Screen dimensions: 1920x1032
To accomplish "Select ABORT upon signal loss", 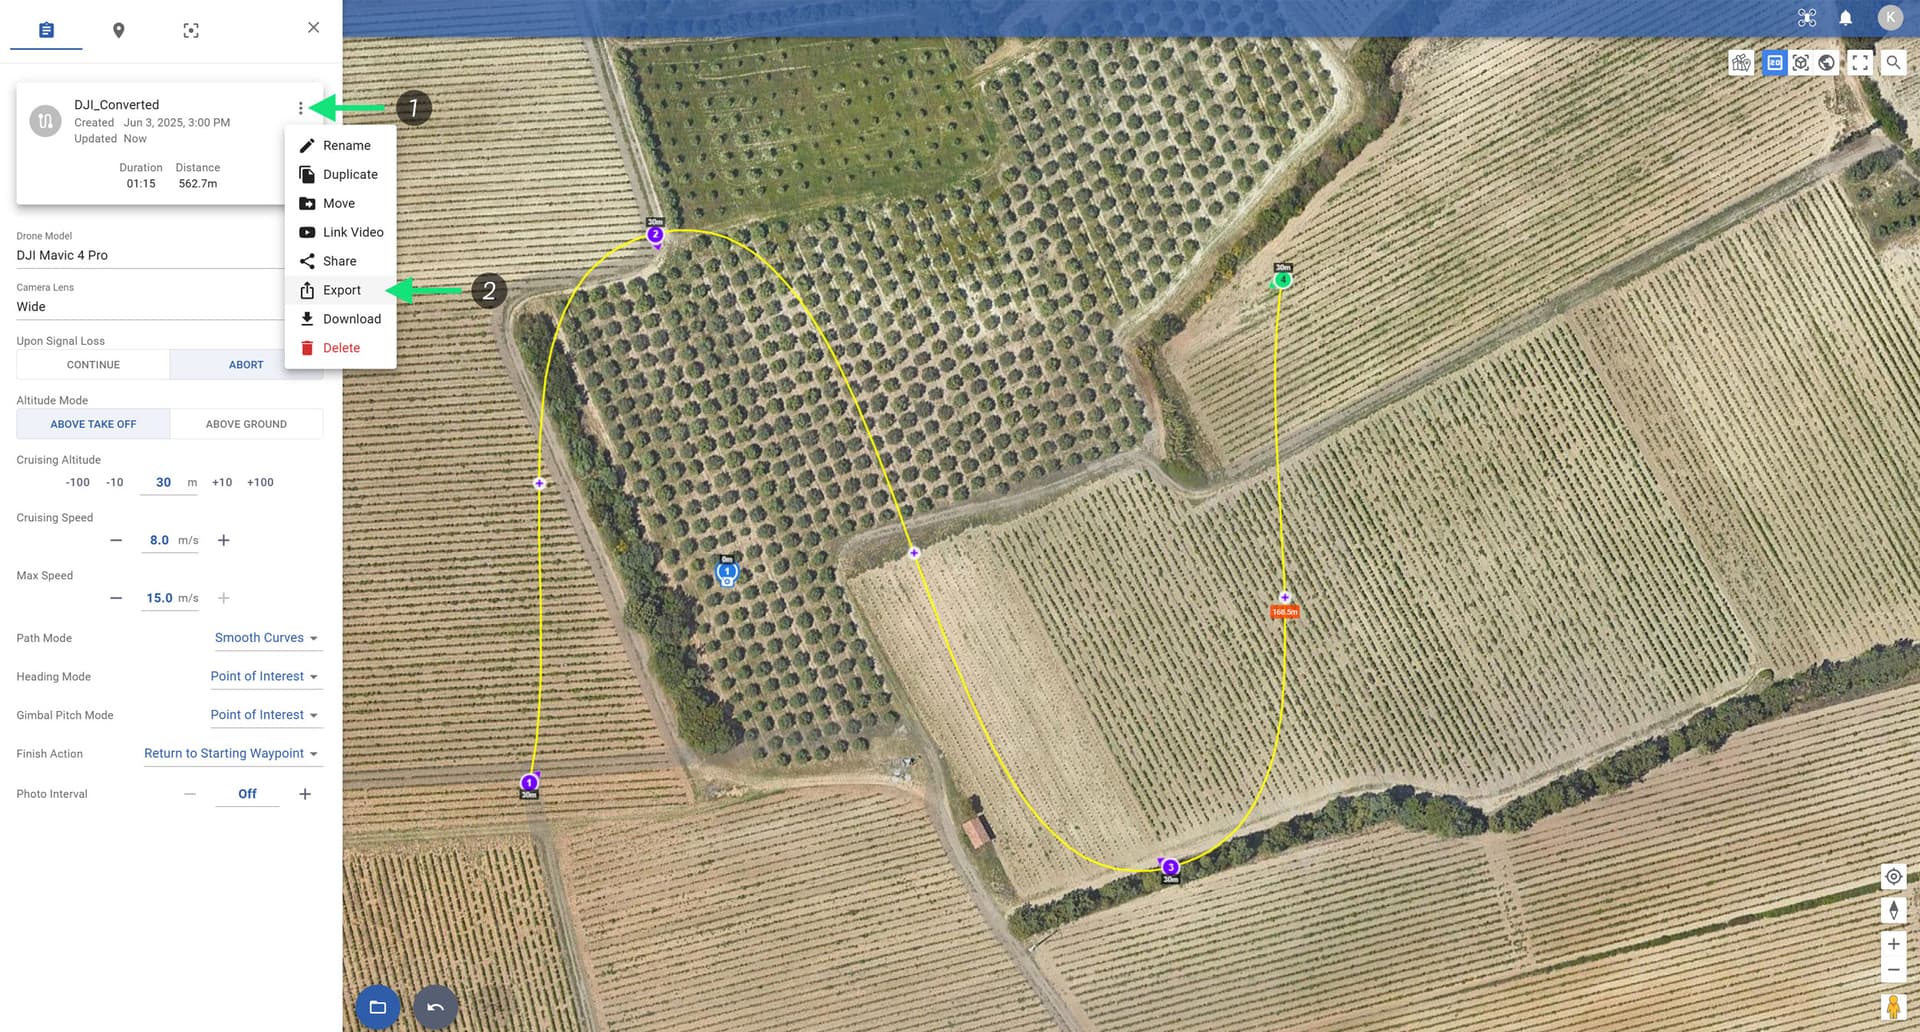I will 246,365.
